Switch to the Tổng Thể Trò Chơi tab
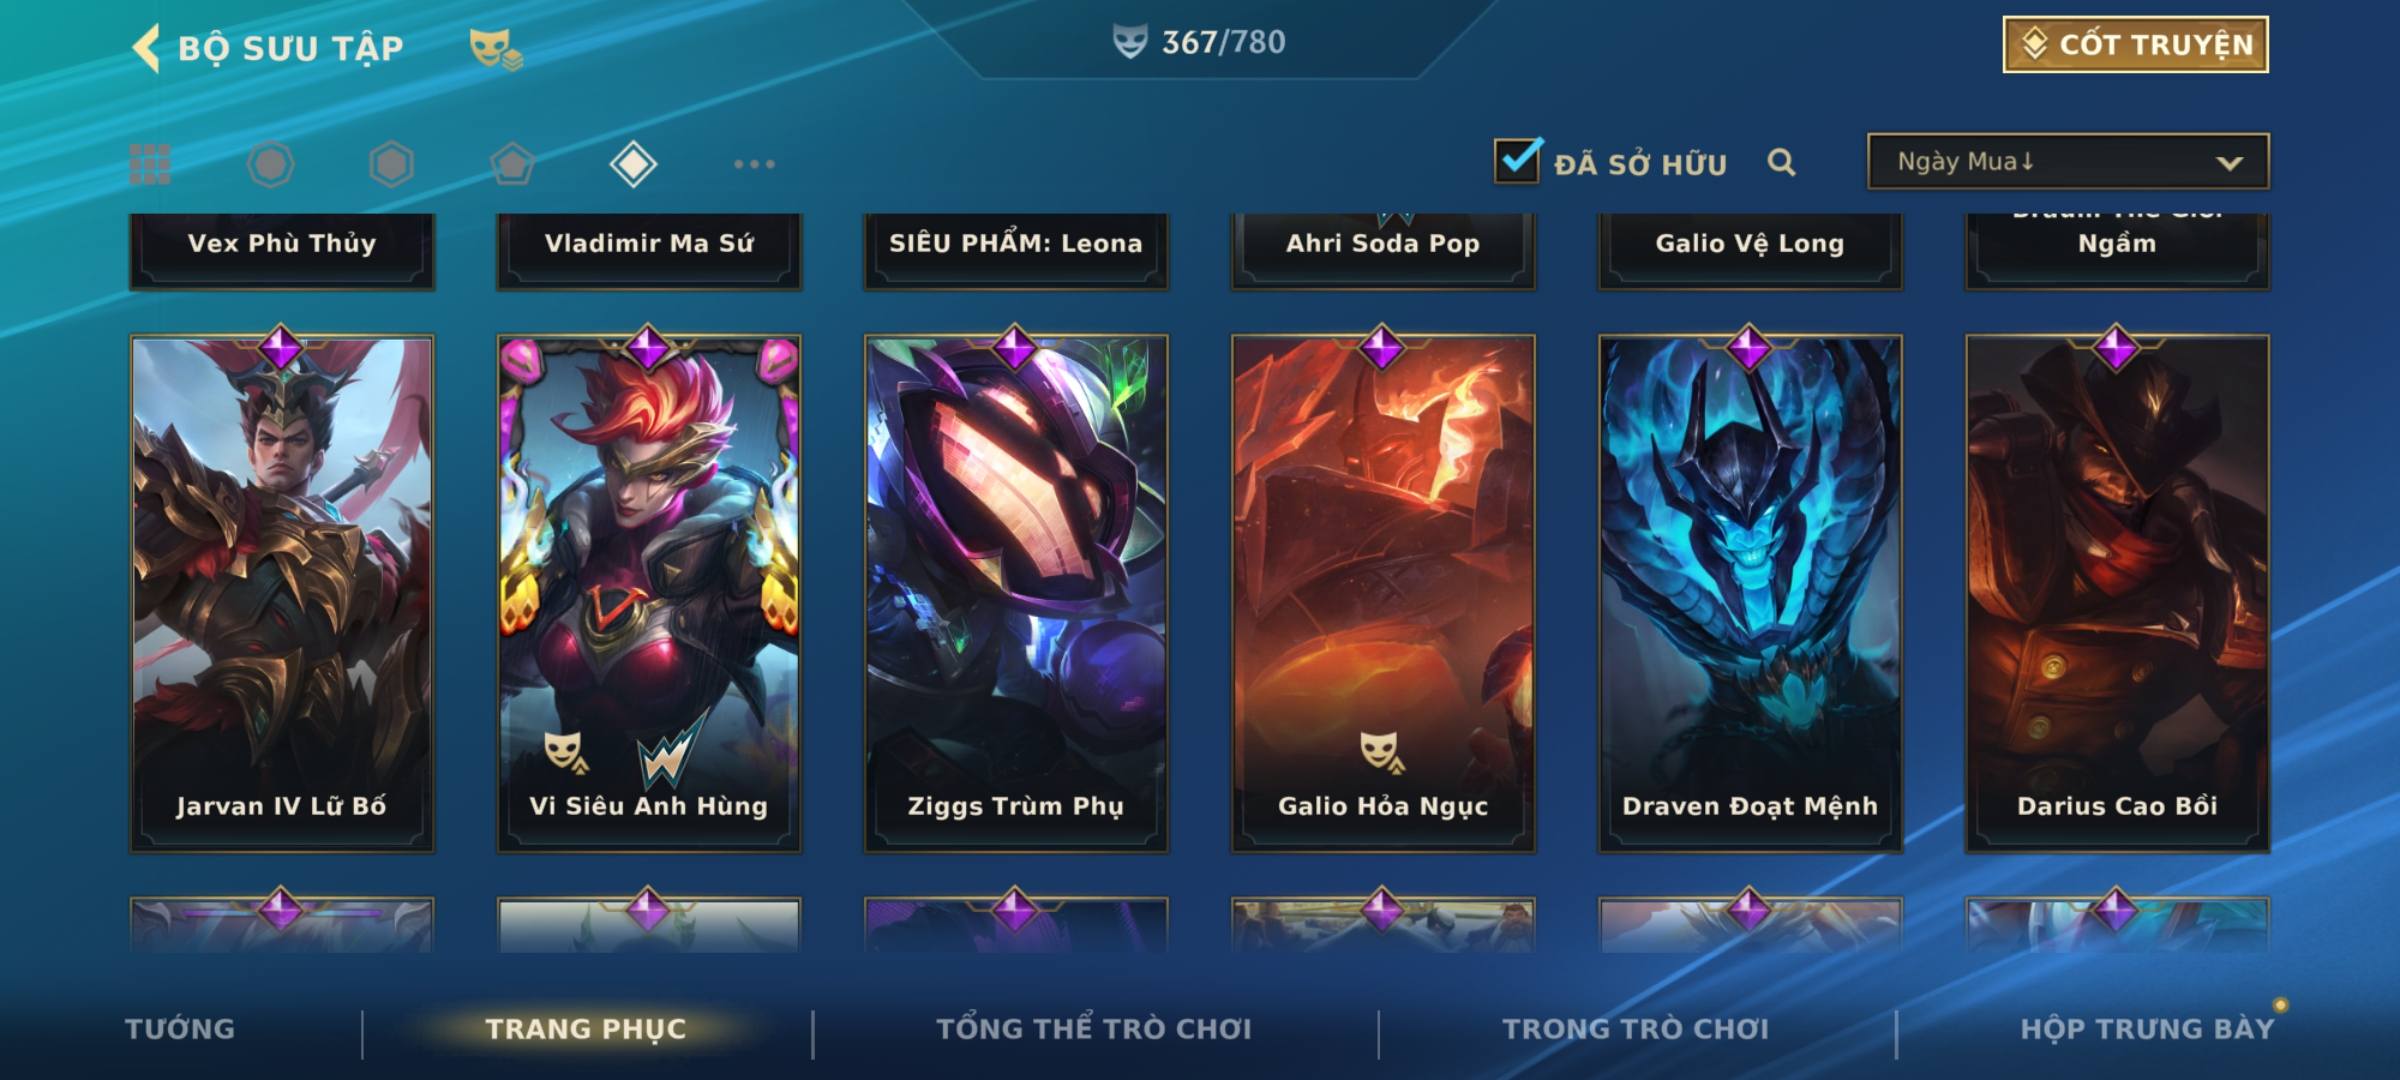Image resolution: width=2400 pixels, height=1080 pixels. coord(1094,1029)
